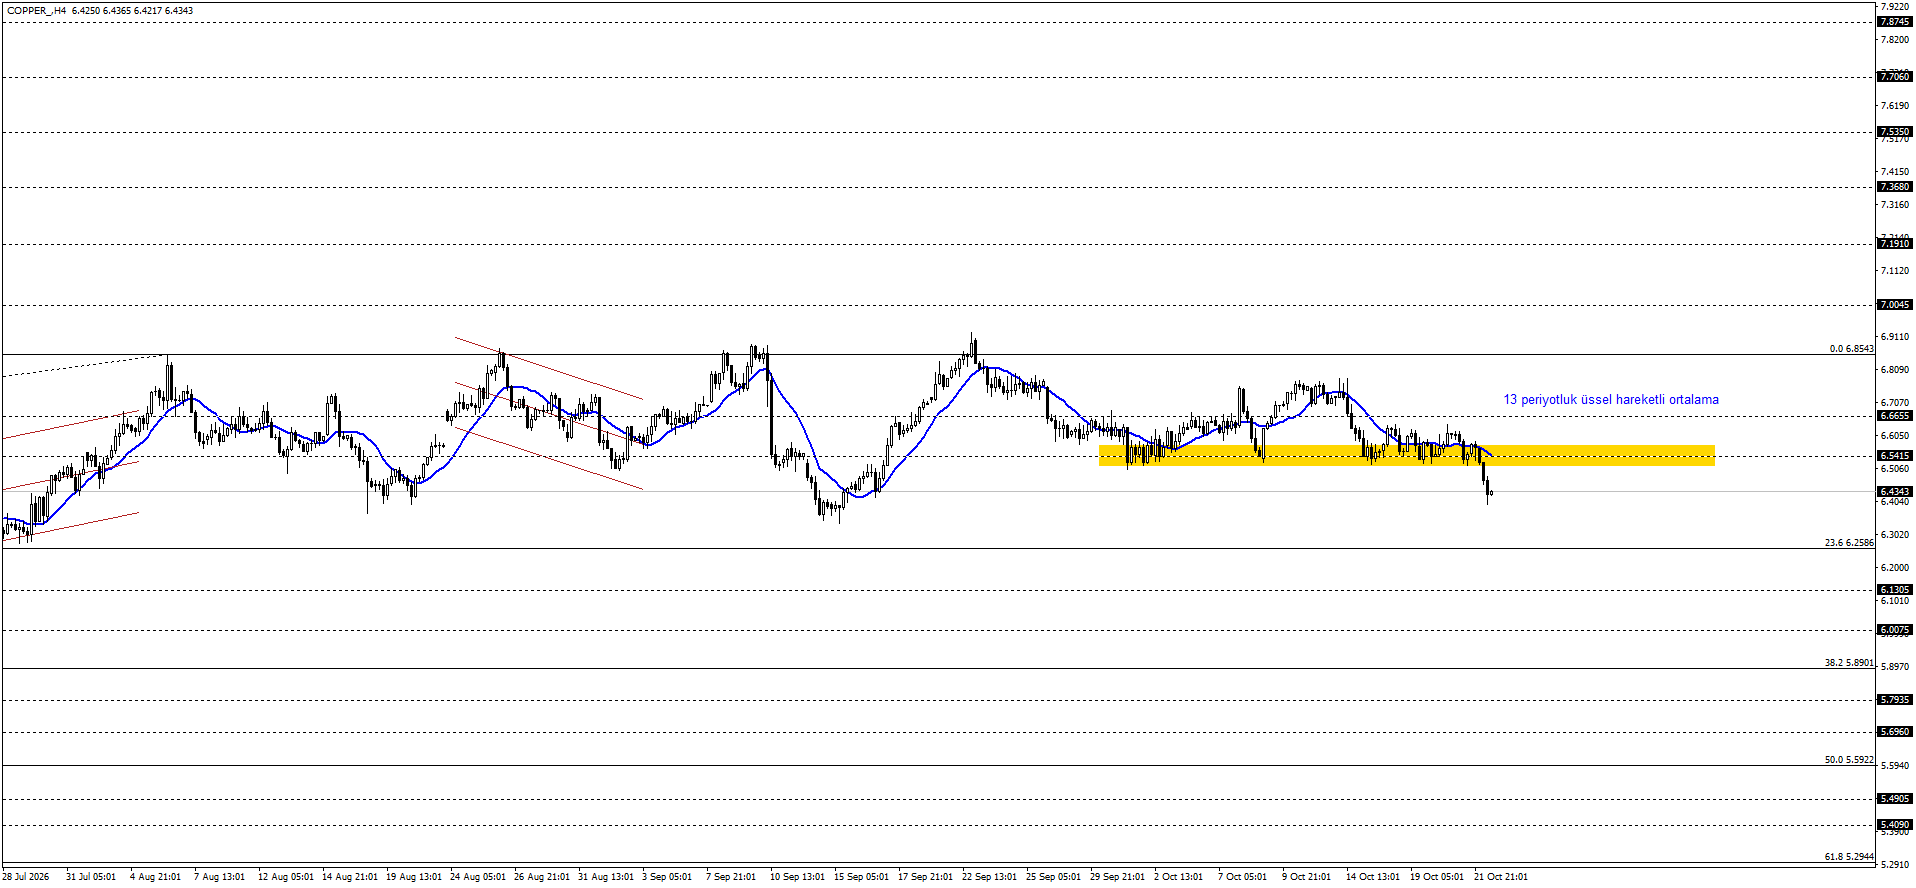Click the '7 Oct 05:01' date label

pyautogui.click(x=1243, y=877)
